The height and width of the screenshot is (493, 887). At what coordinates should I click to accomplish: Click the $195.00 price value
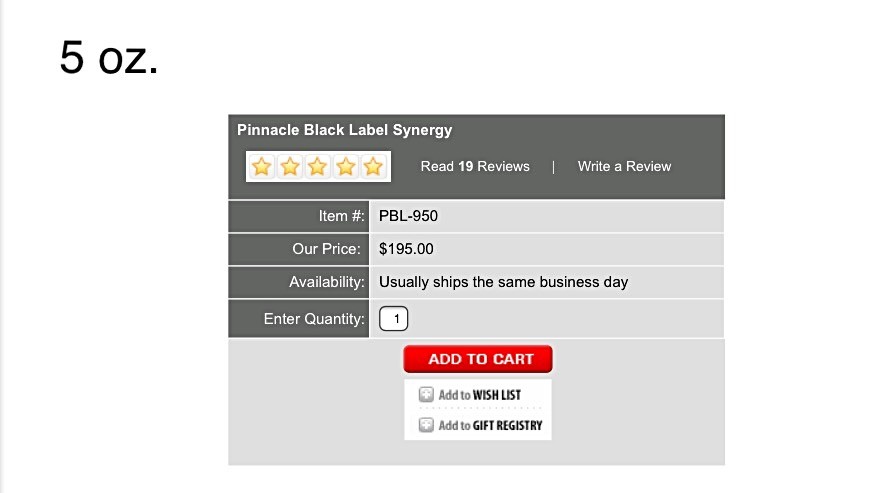406,249
